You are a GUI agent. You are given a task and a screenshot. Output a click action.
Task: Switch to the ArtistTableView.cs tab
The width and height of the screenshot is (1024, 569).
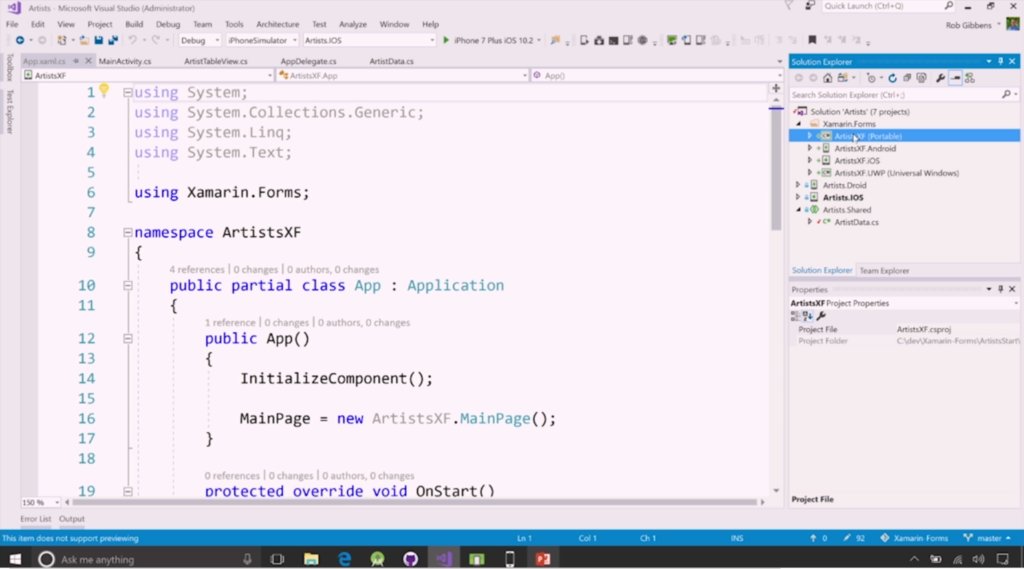[x=216, y=61]
